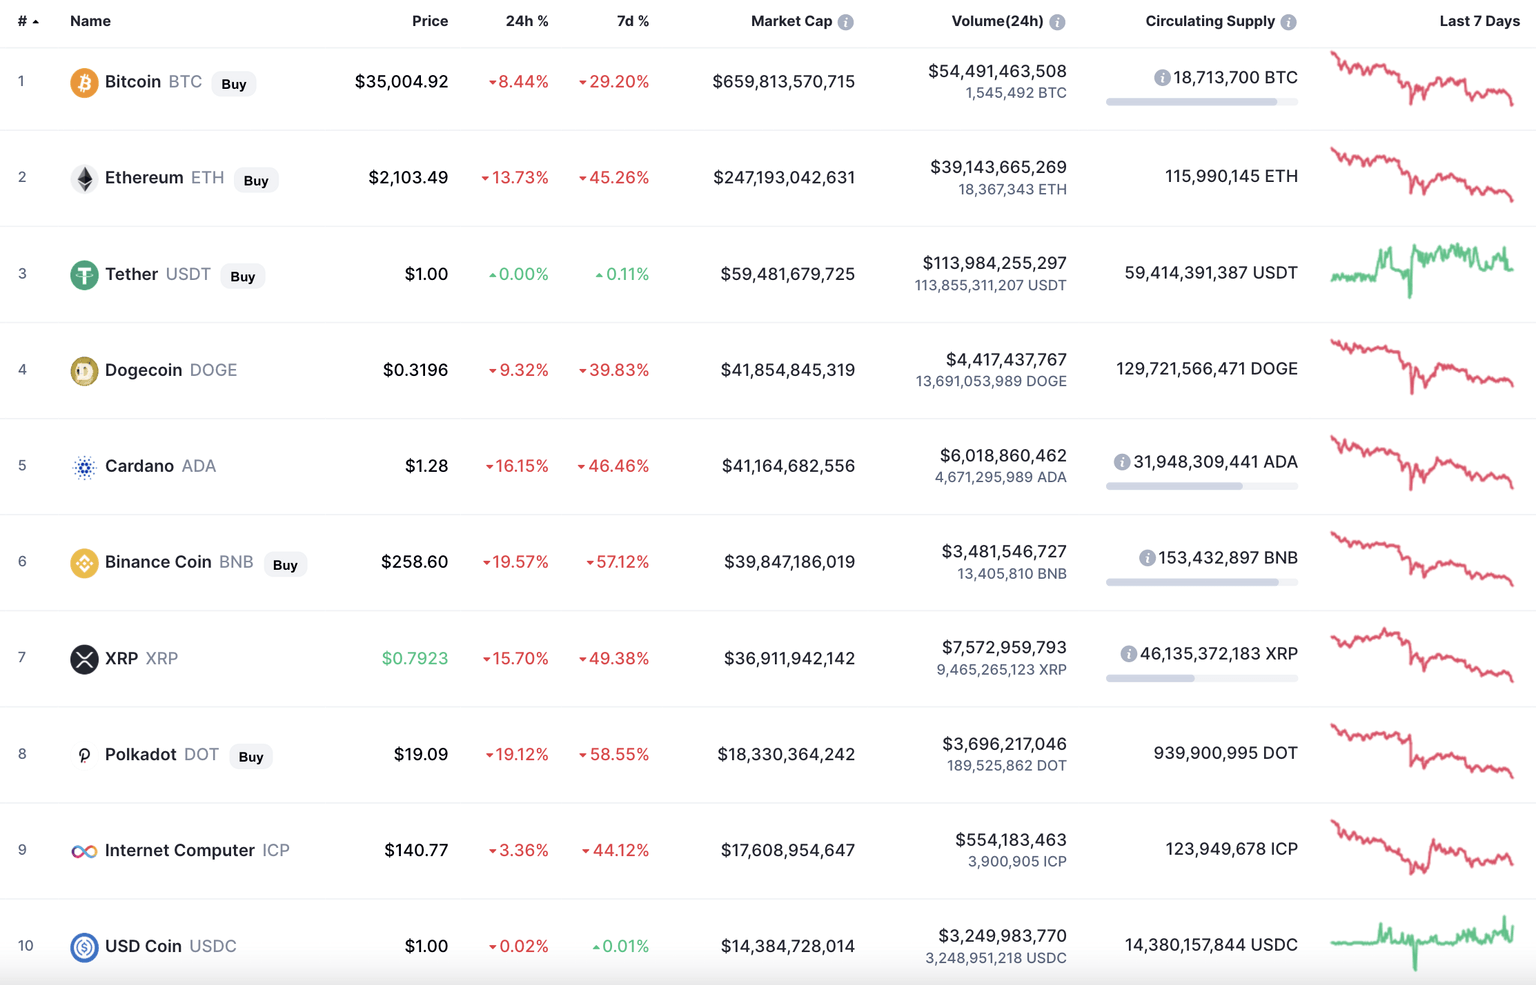Open the Cardano ADA coin page
This screenshot has height=985, width=1536.
coord(140,466)
